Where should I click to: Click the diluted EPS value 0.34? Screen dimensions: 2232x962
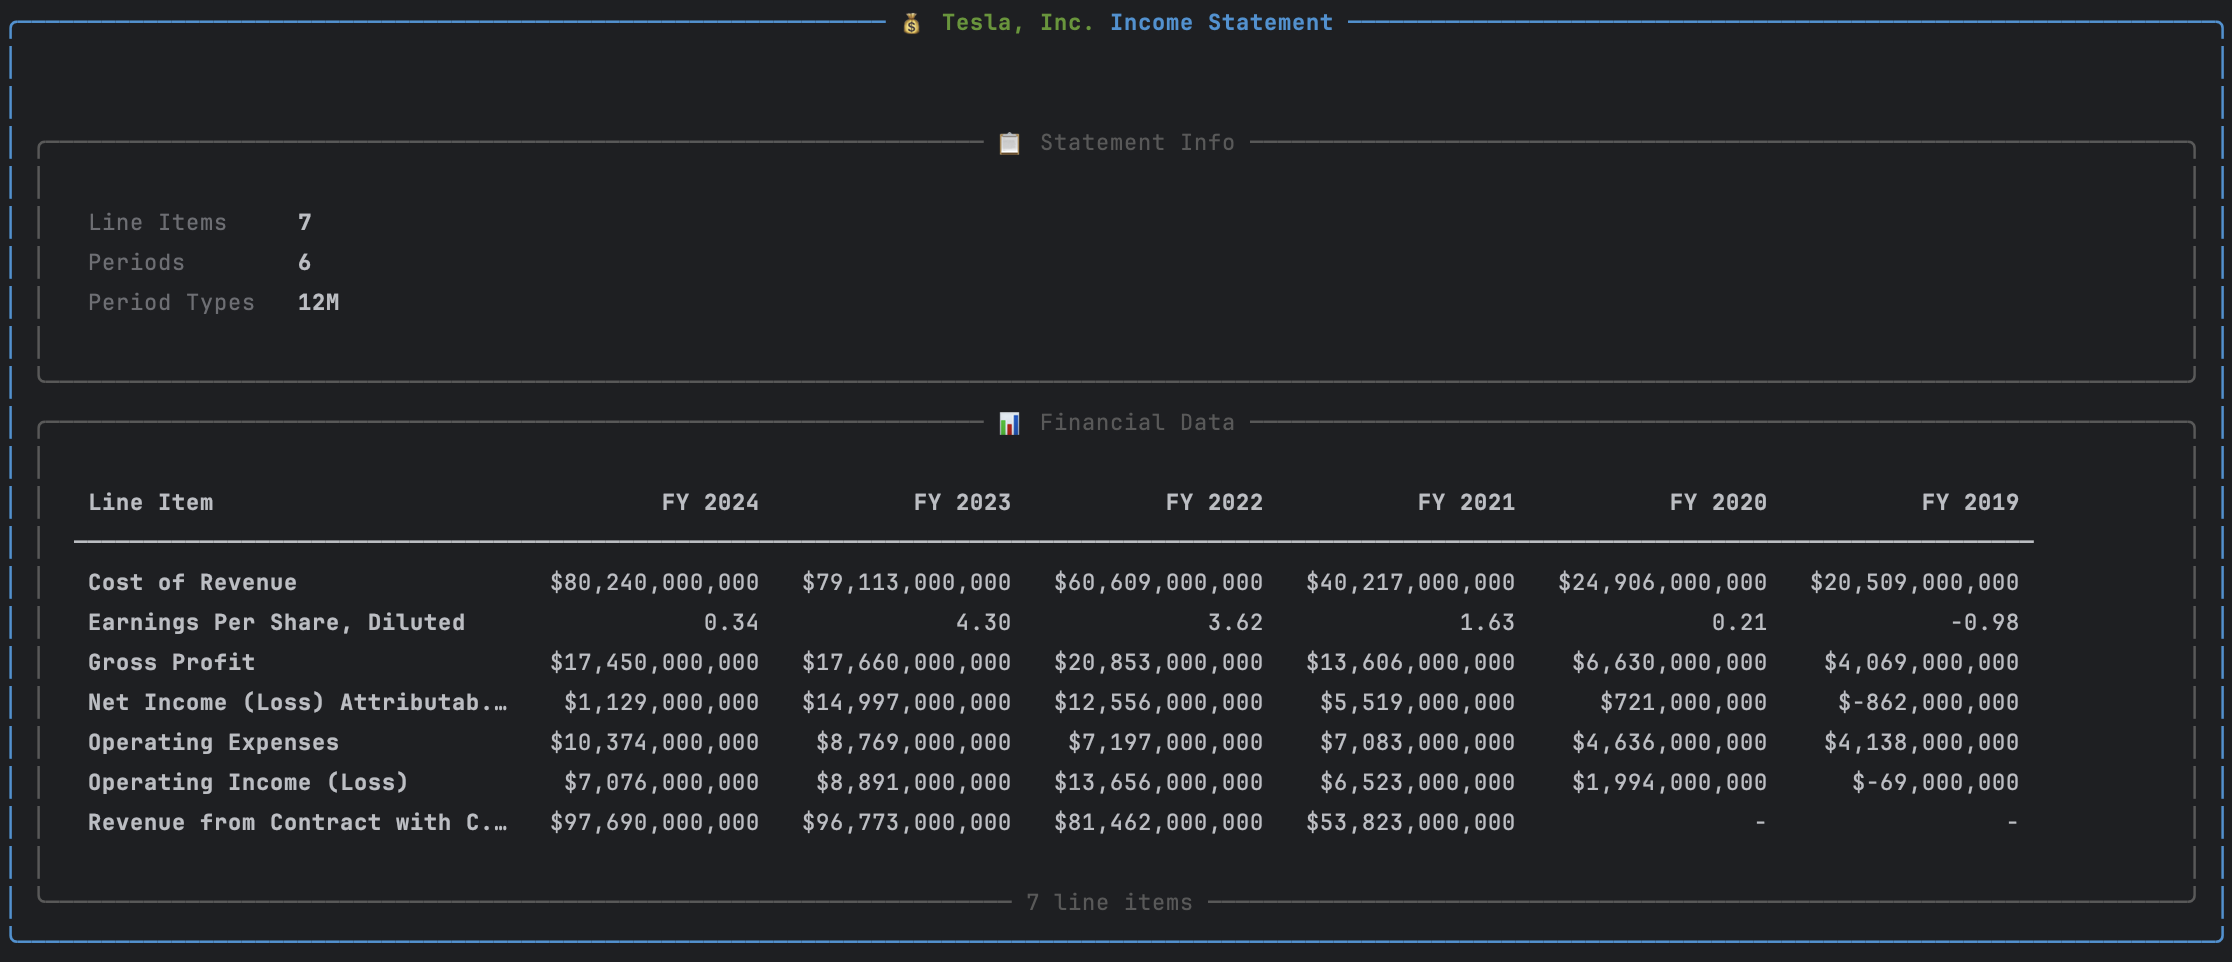tap(731, 622)
